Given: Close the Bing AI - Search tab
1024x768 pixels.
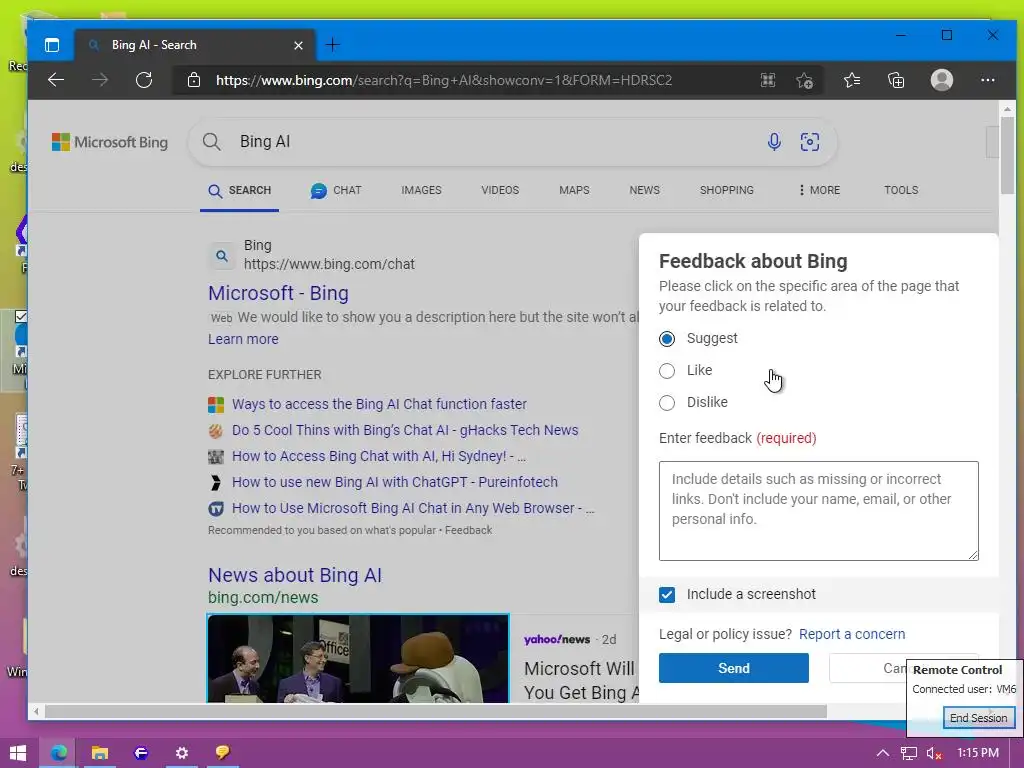Looking at the screenshot, I should [x=298, y=45].
